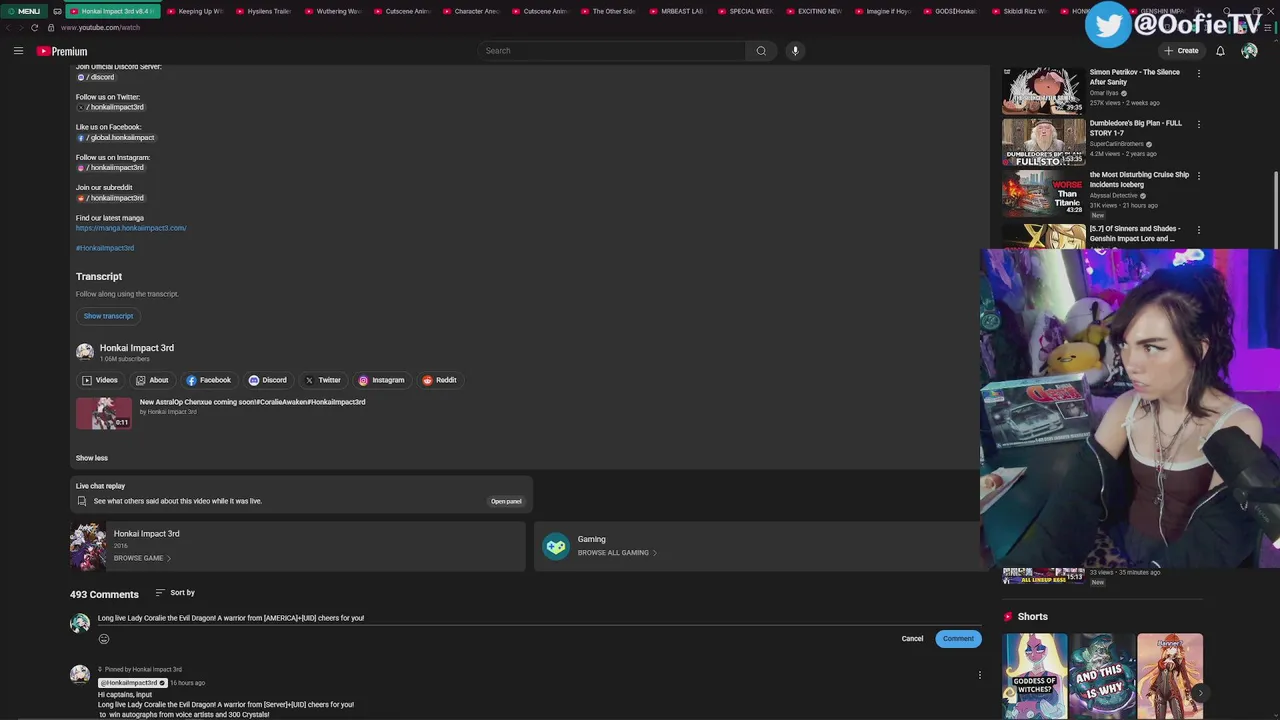This screenshot has height=720, width=1280.
Task: Switch to Skibidi Rizz tab
Action: (1020, 11)
